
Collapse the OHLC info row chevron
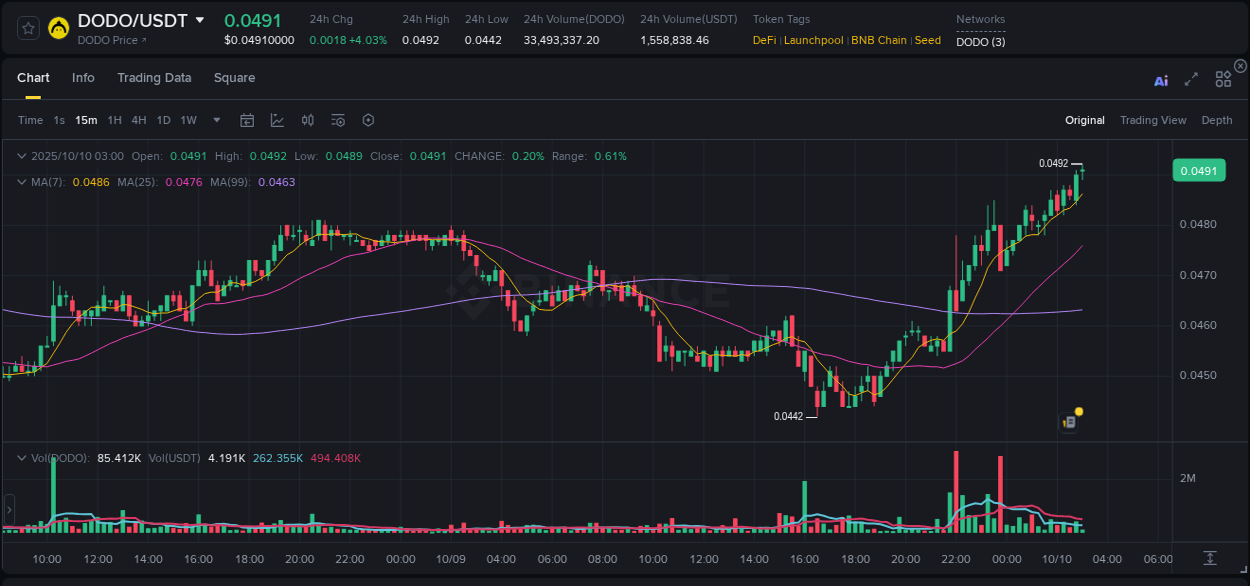tap(22, 156)
